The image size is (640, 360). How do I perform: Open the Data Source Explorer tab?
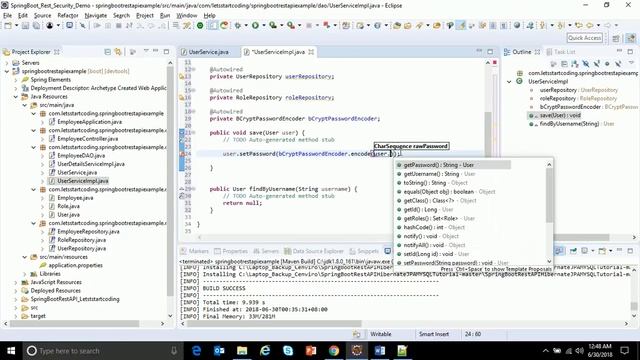coord(314,251)
